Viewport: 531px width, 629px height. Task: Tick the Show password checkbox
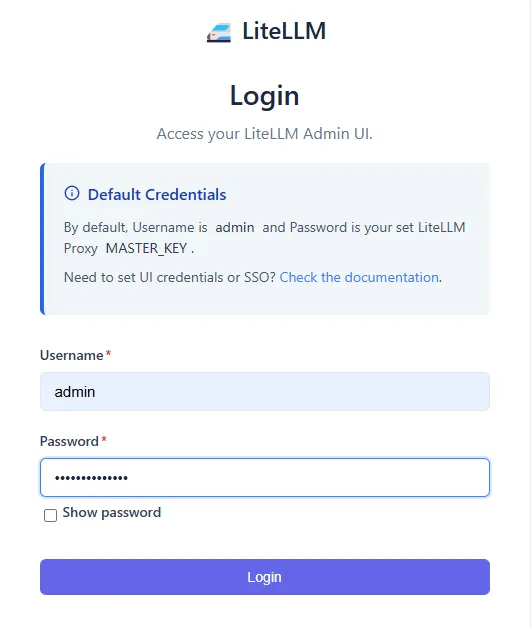(x=50, y=515)
